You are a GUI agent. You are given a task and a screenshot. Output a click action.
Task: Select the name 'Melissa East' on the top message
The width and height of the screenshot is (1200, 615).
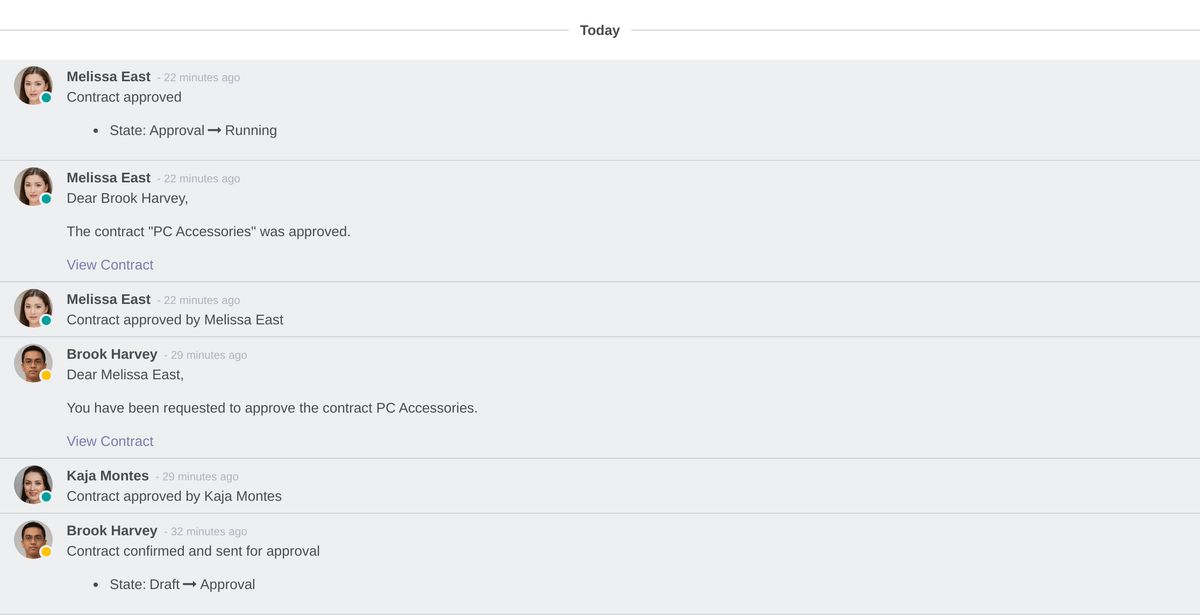pos(108,76)
